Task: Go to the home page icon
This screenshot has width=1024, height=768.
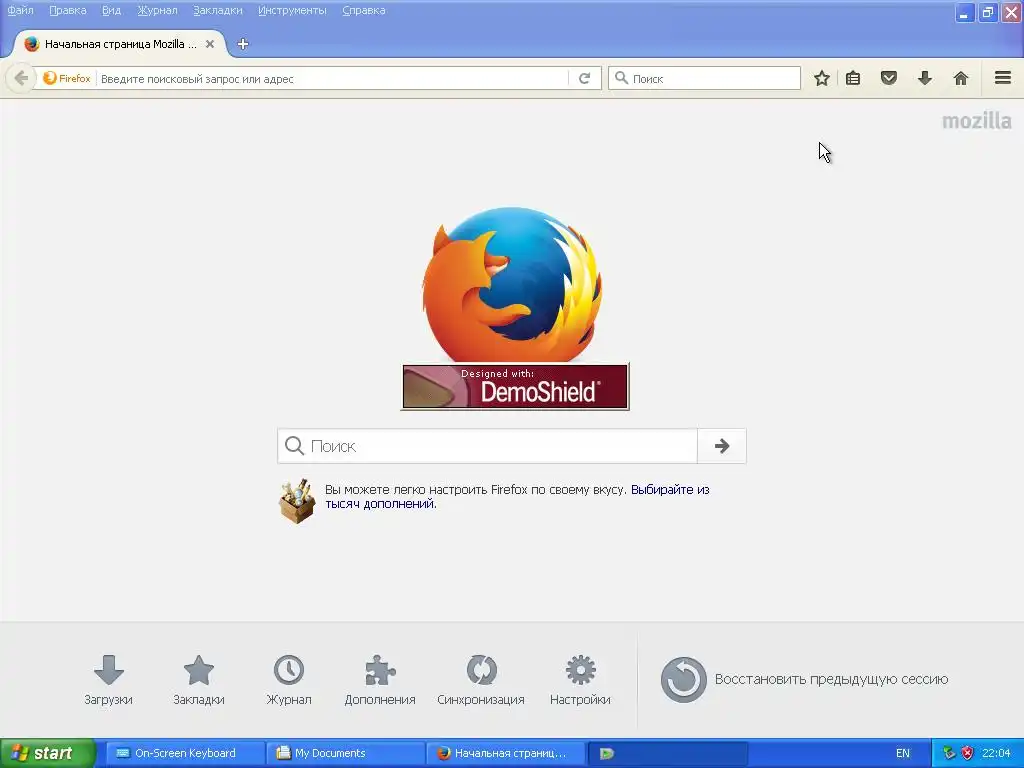Action: (x=961, y=78)
